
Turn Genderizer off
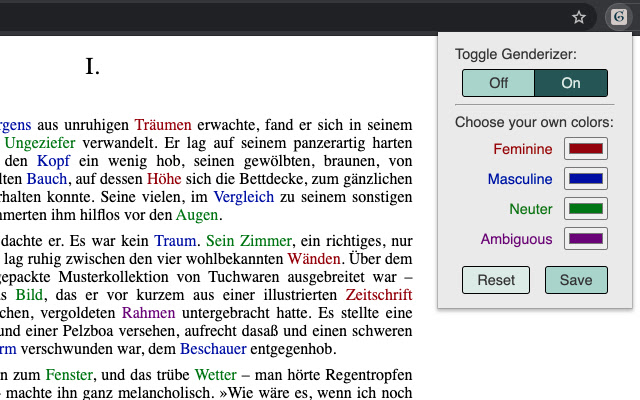[x=498, y=83]
